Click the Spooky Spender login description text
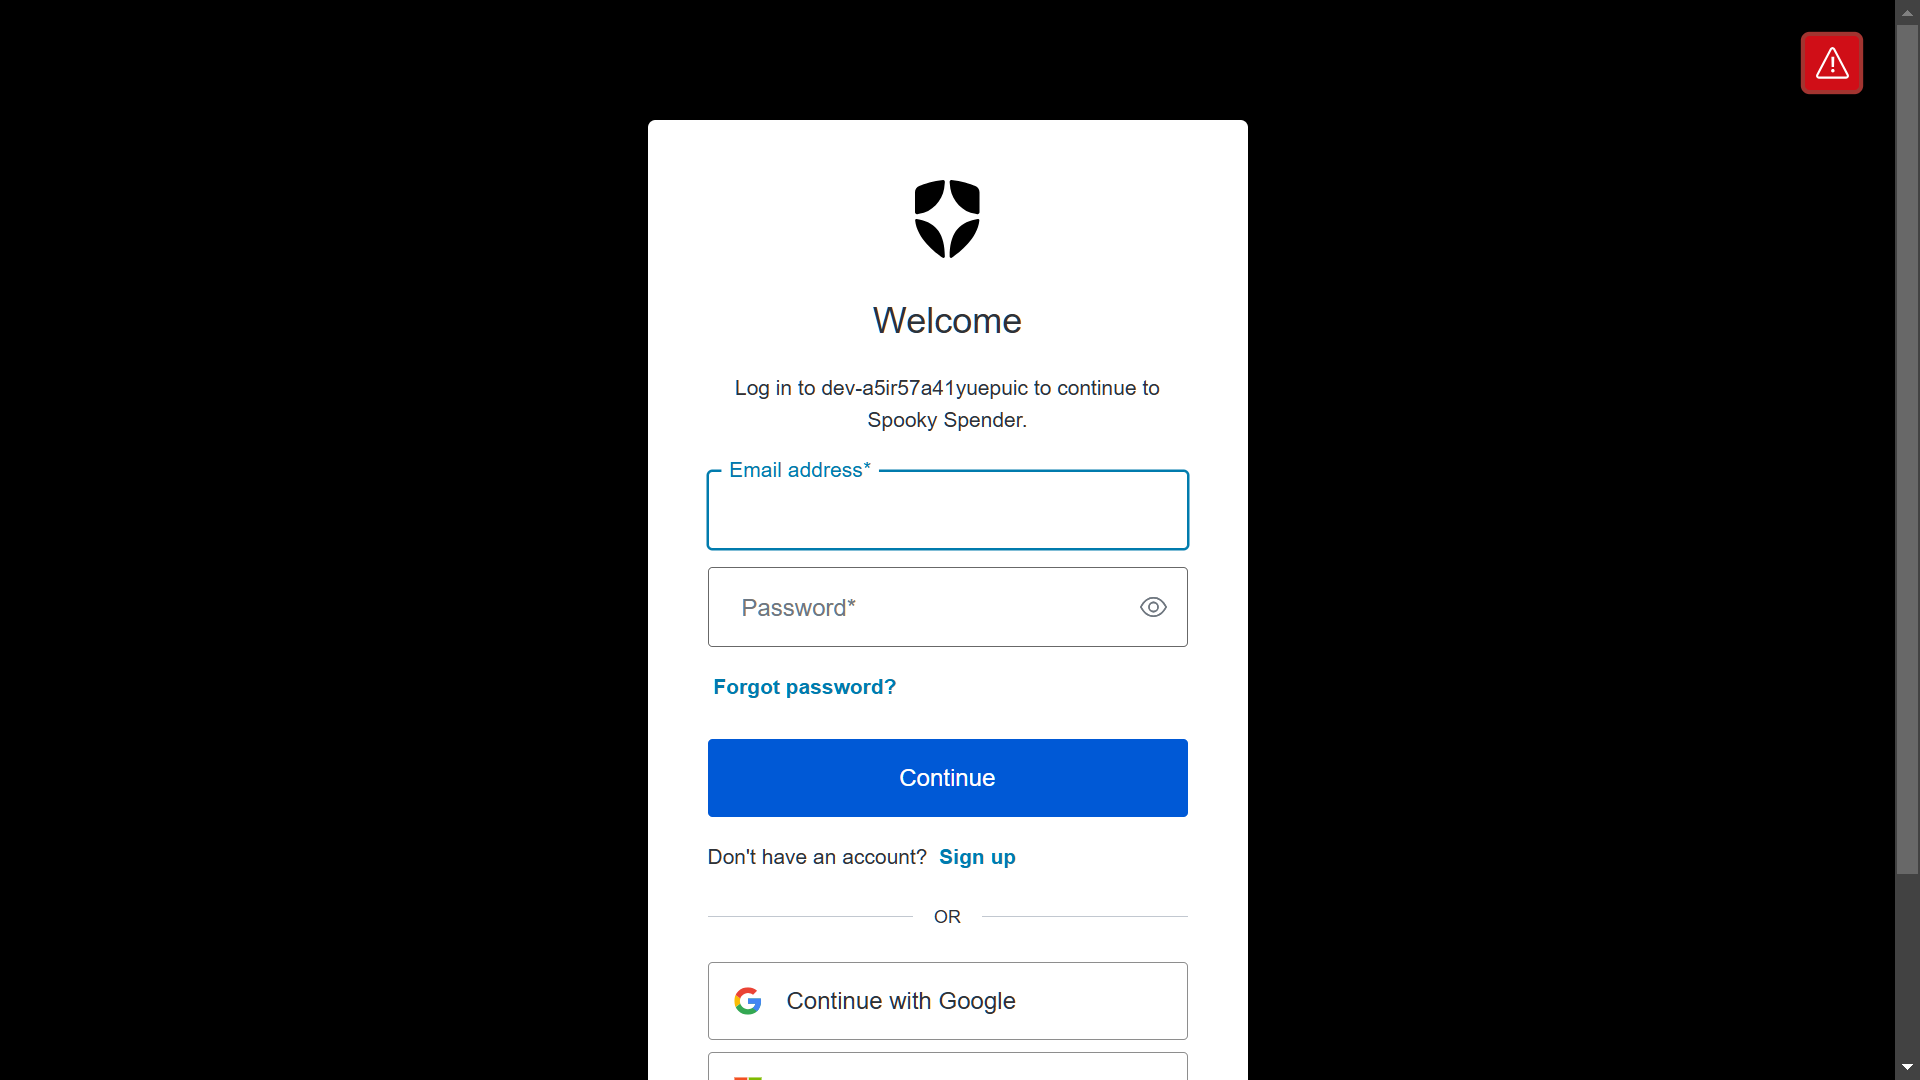This screenshot has width=1920, height=1080. click(x=947, y=404)
